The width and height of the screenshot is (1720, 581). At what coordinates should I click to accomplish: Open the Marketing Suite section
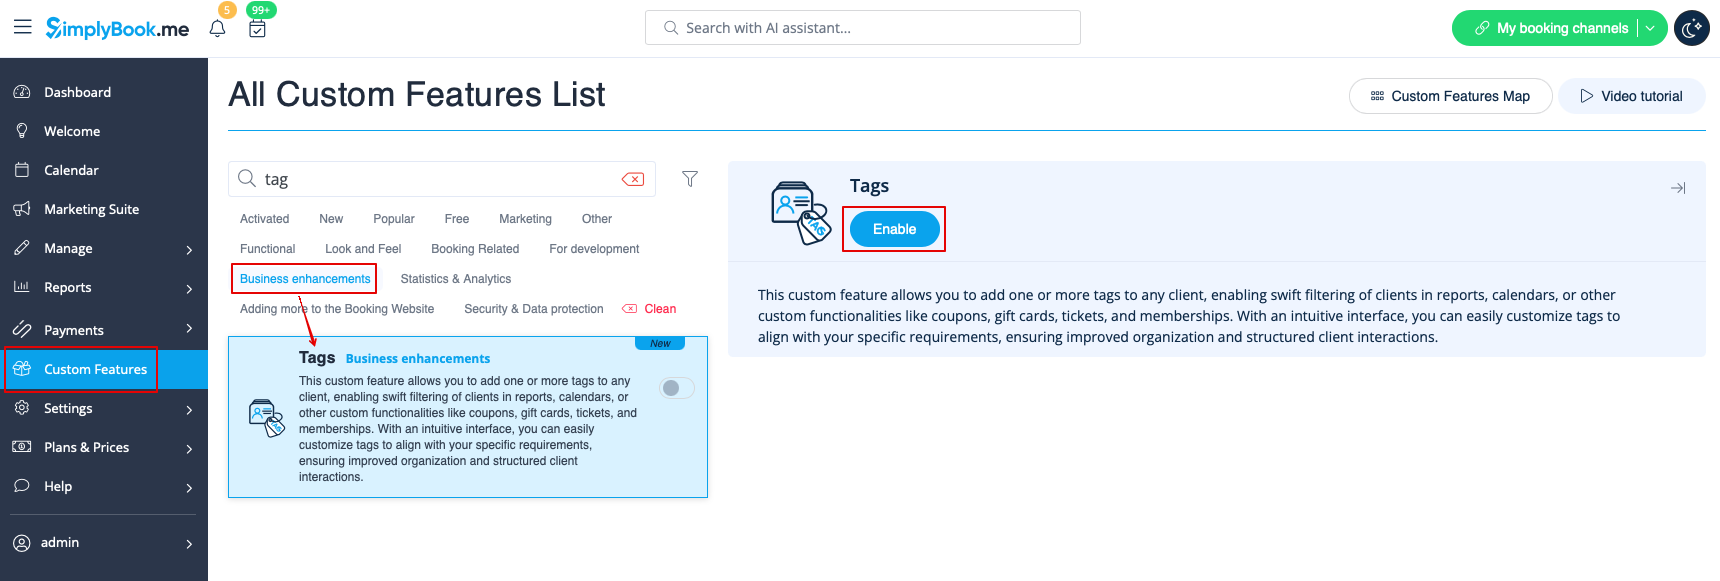pos(90,208)
